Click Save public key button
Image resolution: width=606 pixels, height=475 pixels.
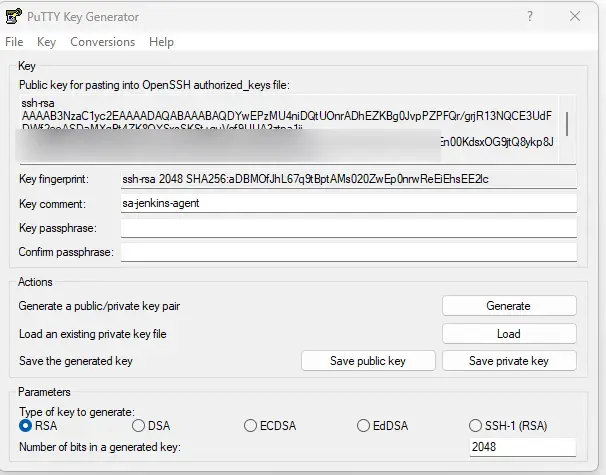point(368,361)
